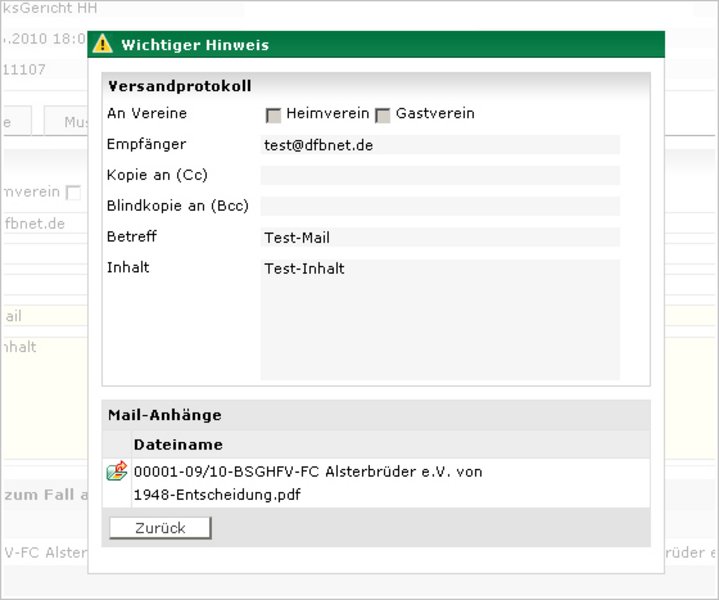The width and height of the screenshot is (719, 600).
Task: Click the An Vereine label
Action: 147,114
